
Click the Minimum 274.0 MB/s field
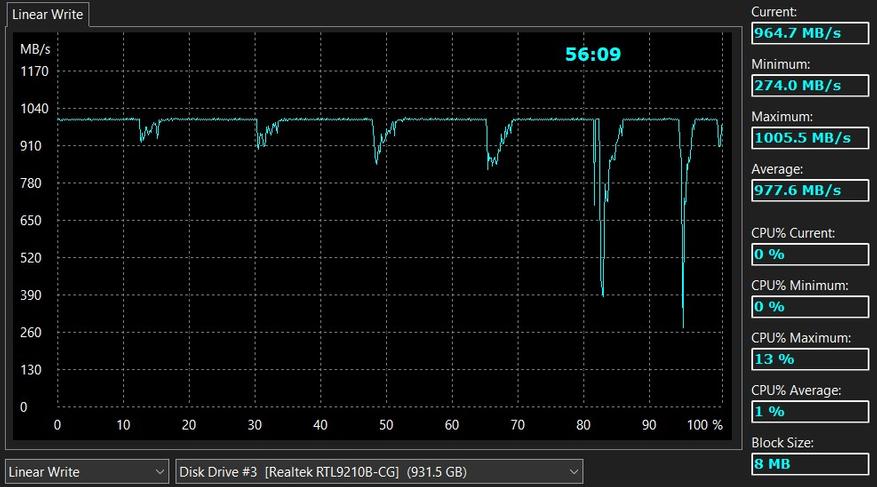point(810,86)
